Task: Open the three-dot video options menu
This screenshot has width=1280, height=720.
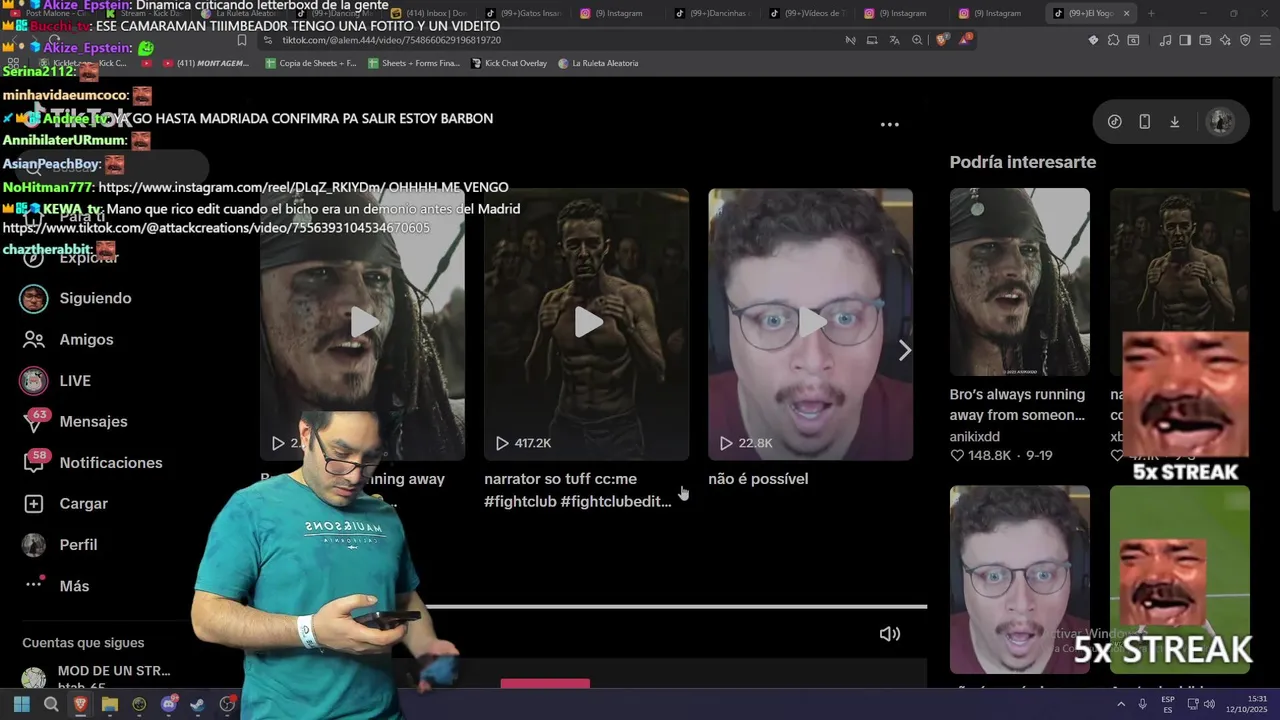Action: 889,125
